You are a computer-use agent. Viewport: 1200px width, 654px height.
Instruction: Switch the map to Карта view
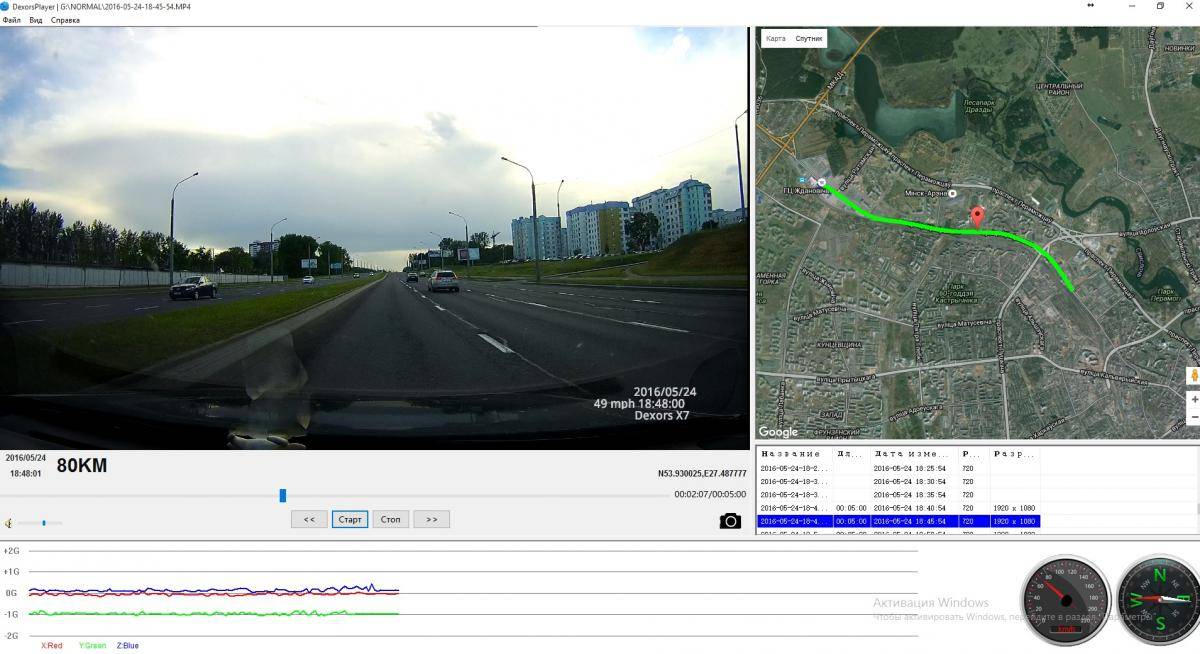[x=775, y=39]
